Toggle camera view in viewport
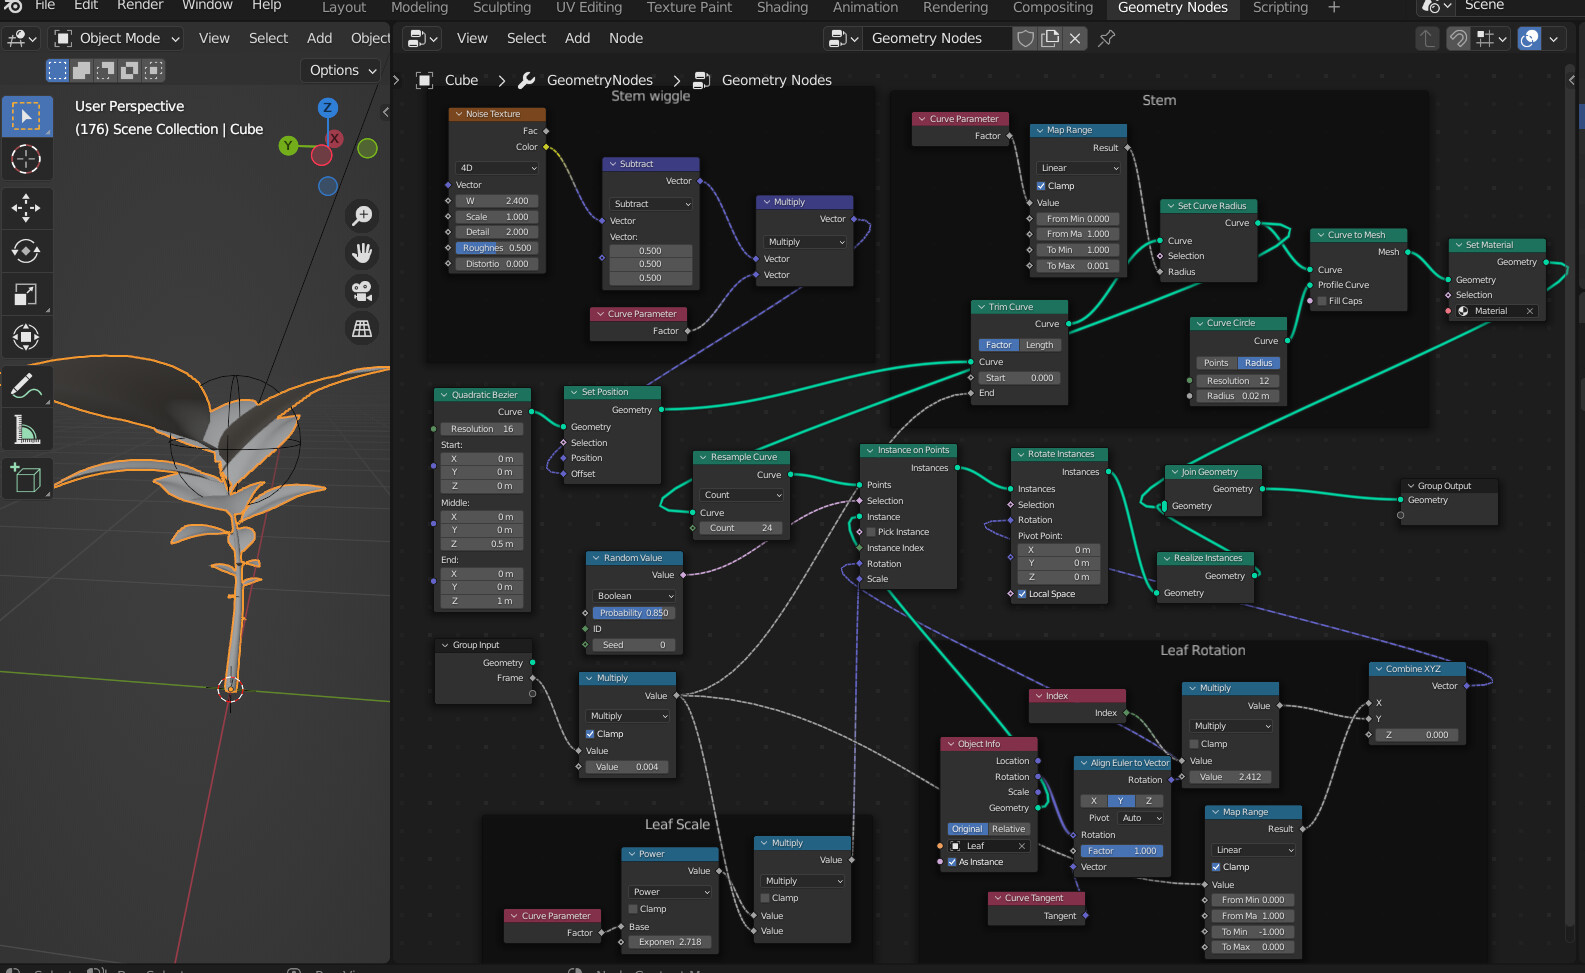Image resolution: width=1585 pixels, height=973 pixels. click(x=362, y=291)
